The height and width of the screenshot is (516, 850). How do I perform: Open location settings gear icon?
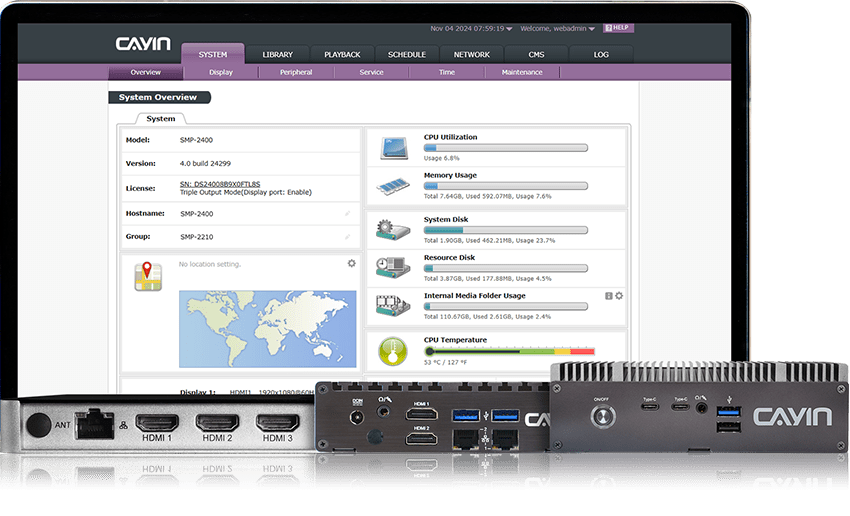[351, 264]
